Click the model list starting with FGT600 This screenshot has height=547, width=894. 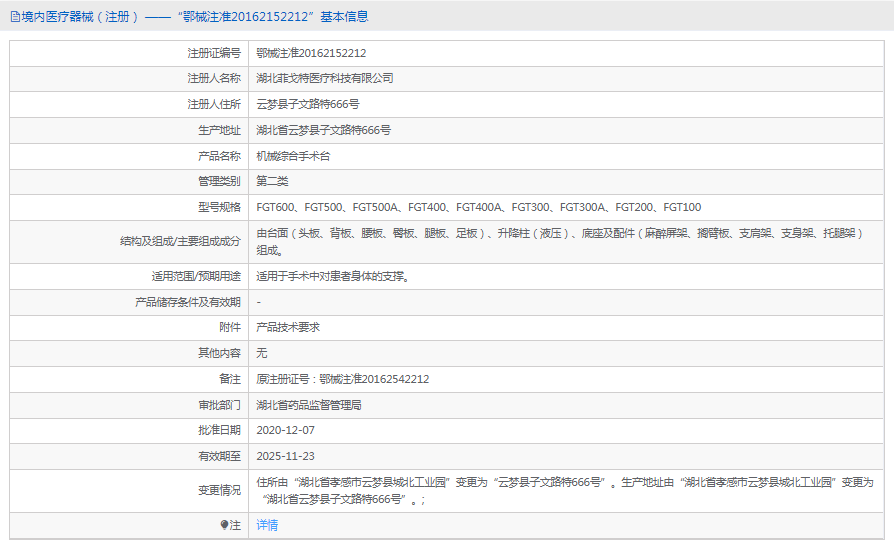(478, 207)
